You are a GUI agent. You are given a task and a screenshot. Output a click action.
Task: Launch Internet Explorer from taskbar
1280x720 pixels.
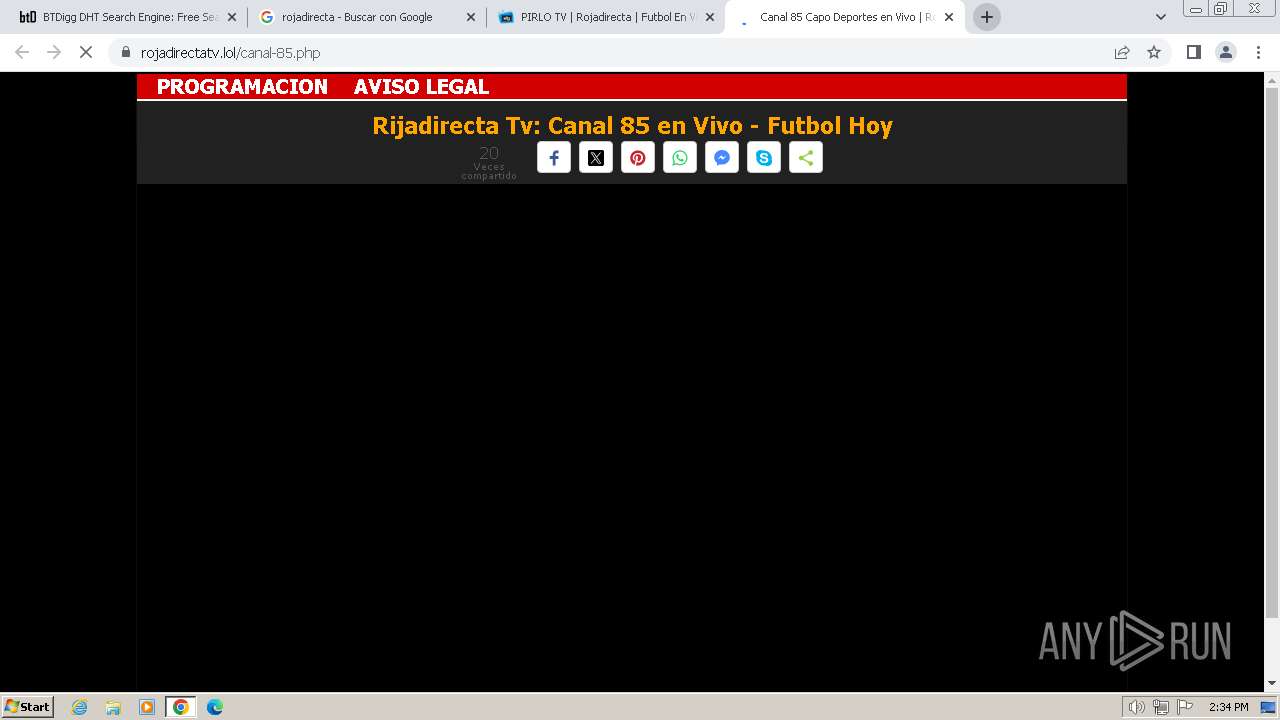tap(80, 707)
